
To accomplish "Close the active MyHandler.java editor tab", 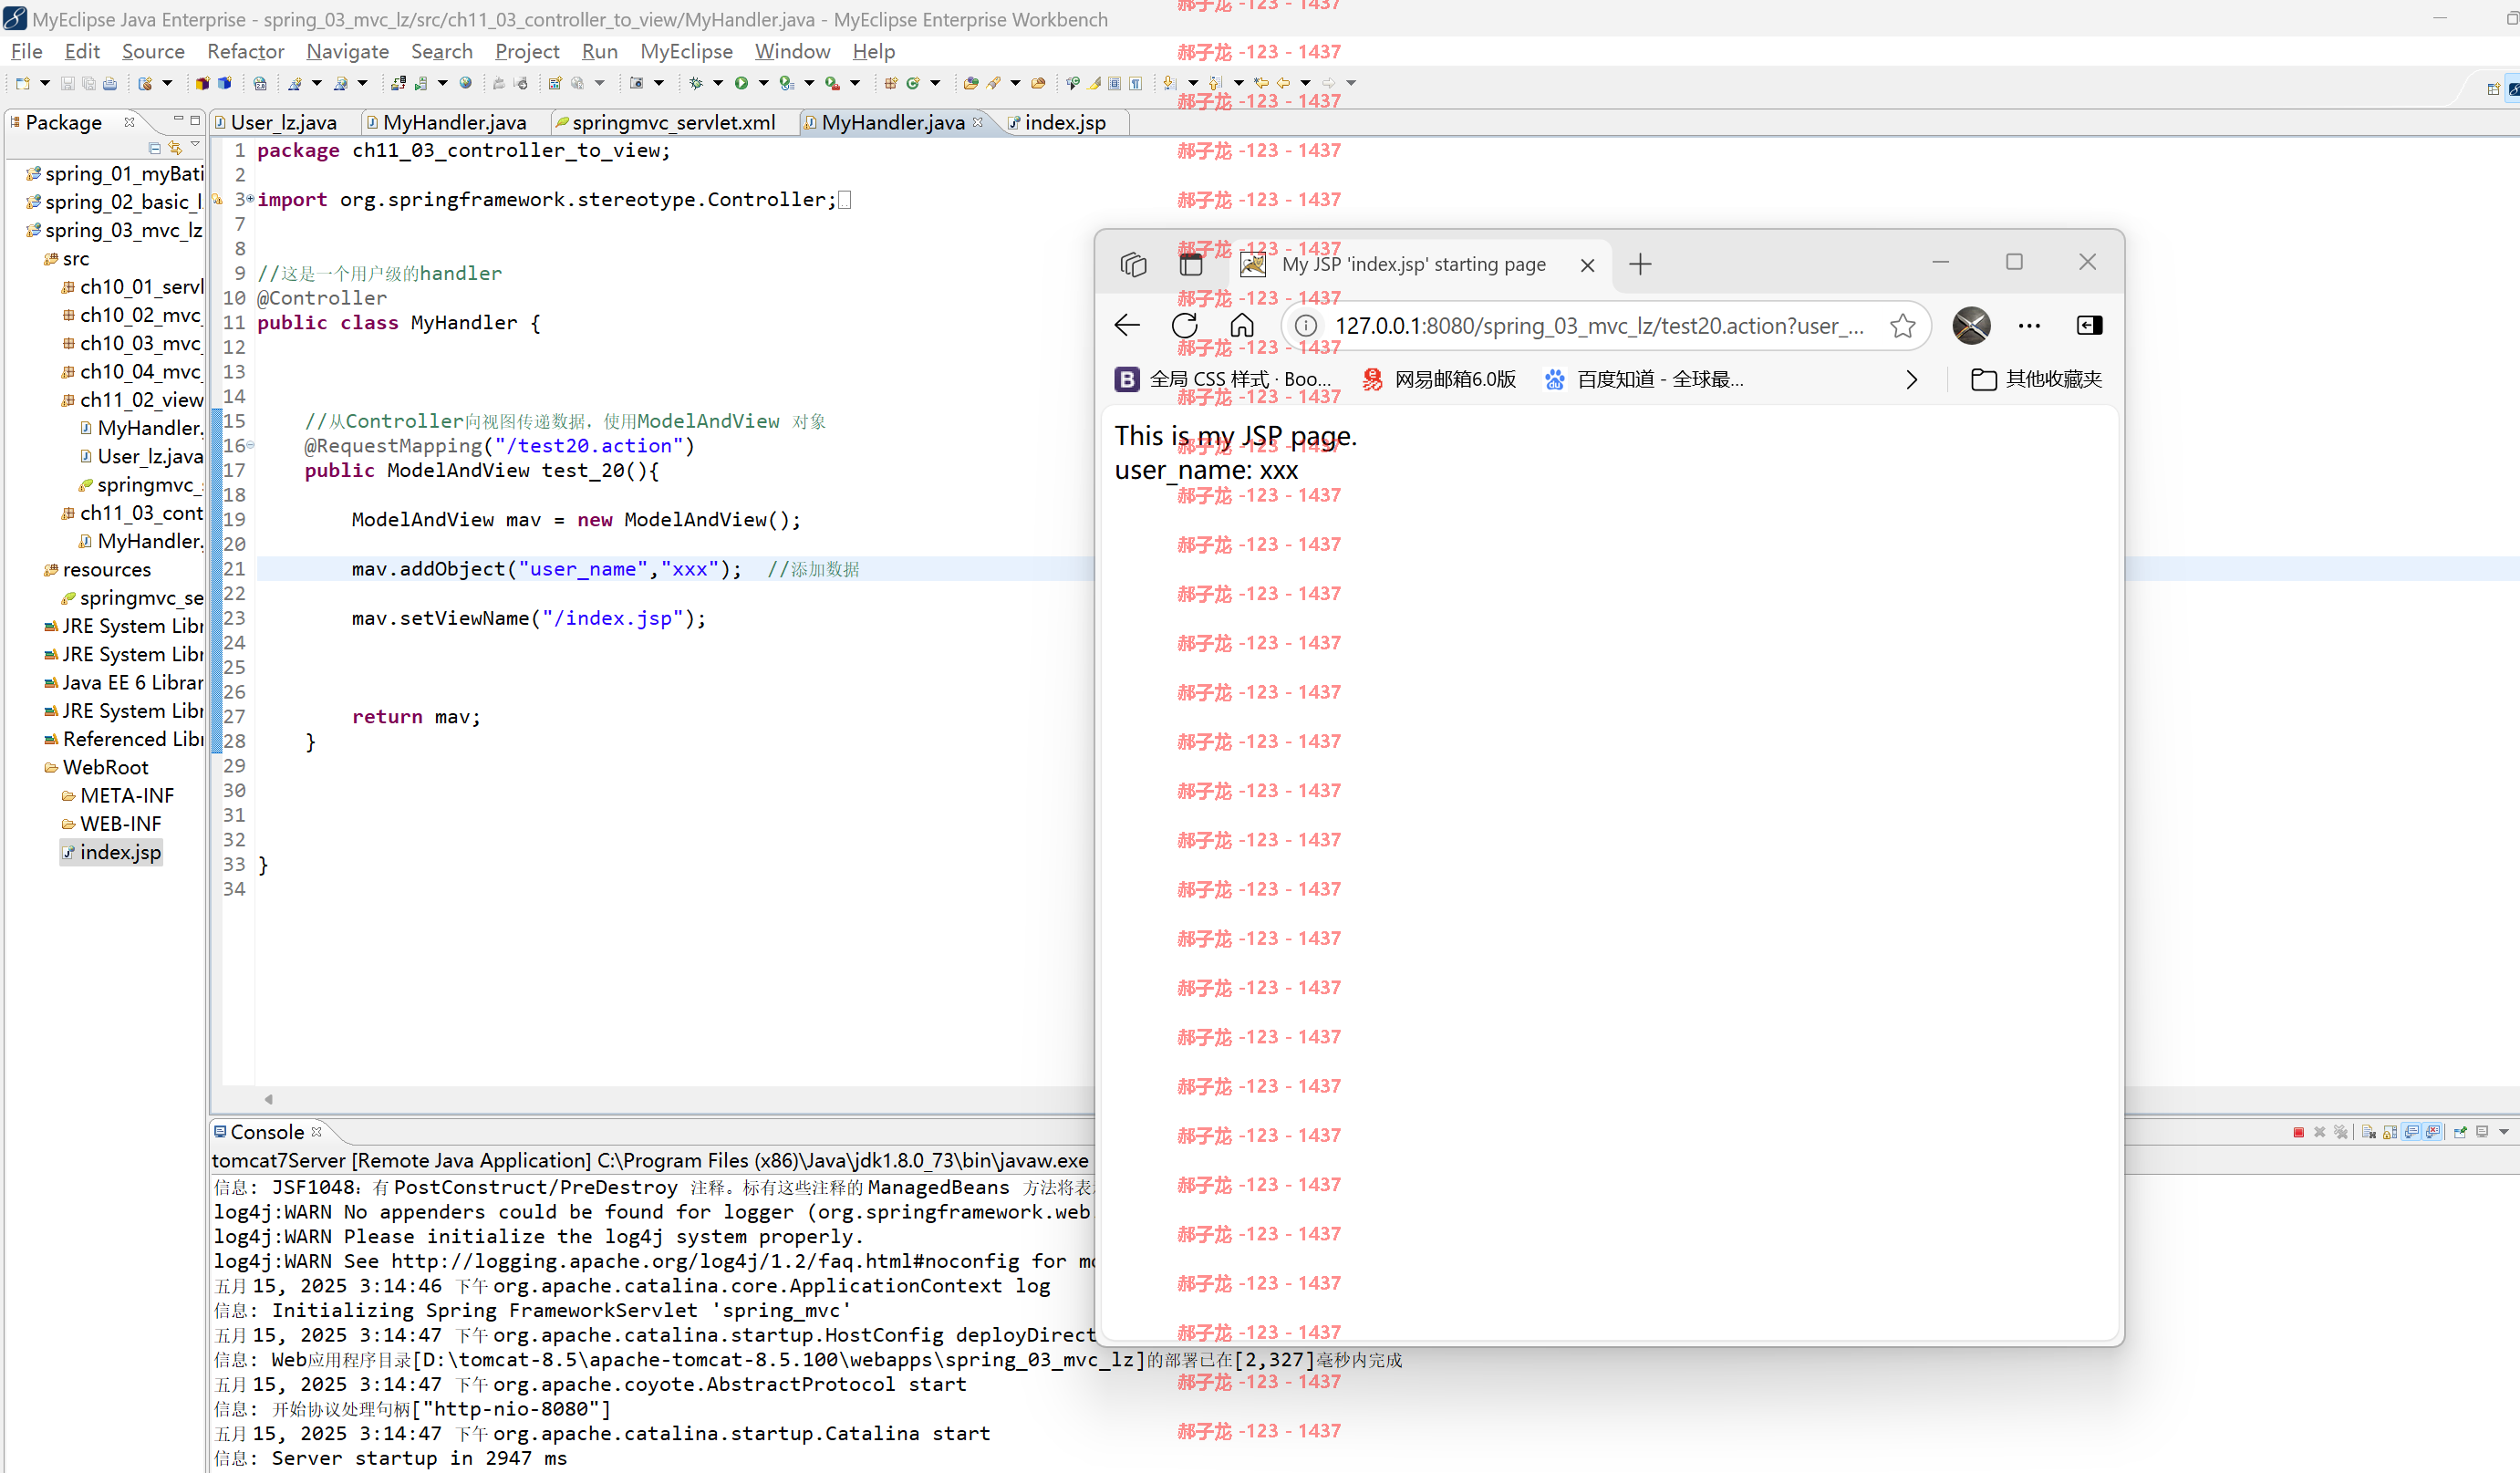I will tap(978, 121).
